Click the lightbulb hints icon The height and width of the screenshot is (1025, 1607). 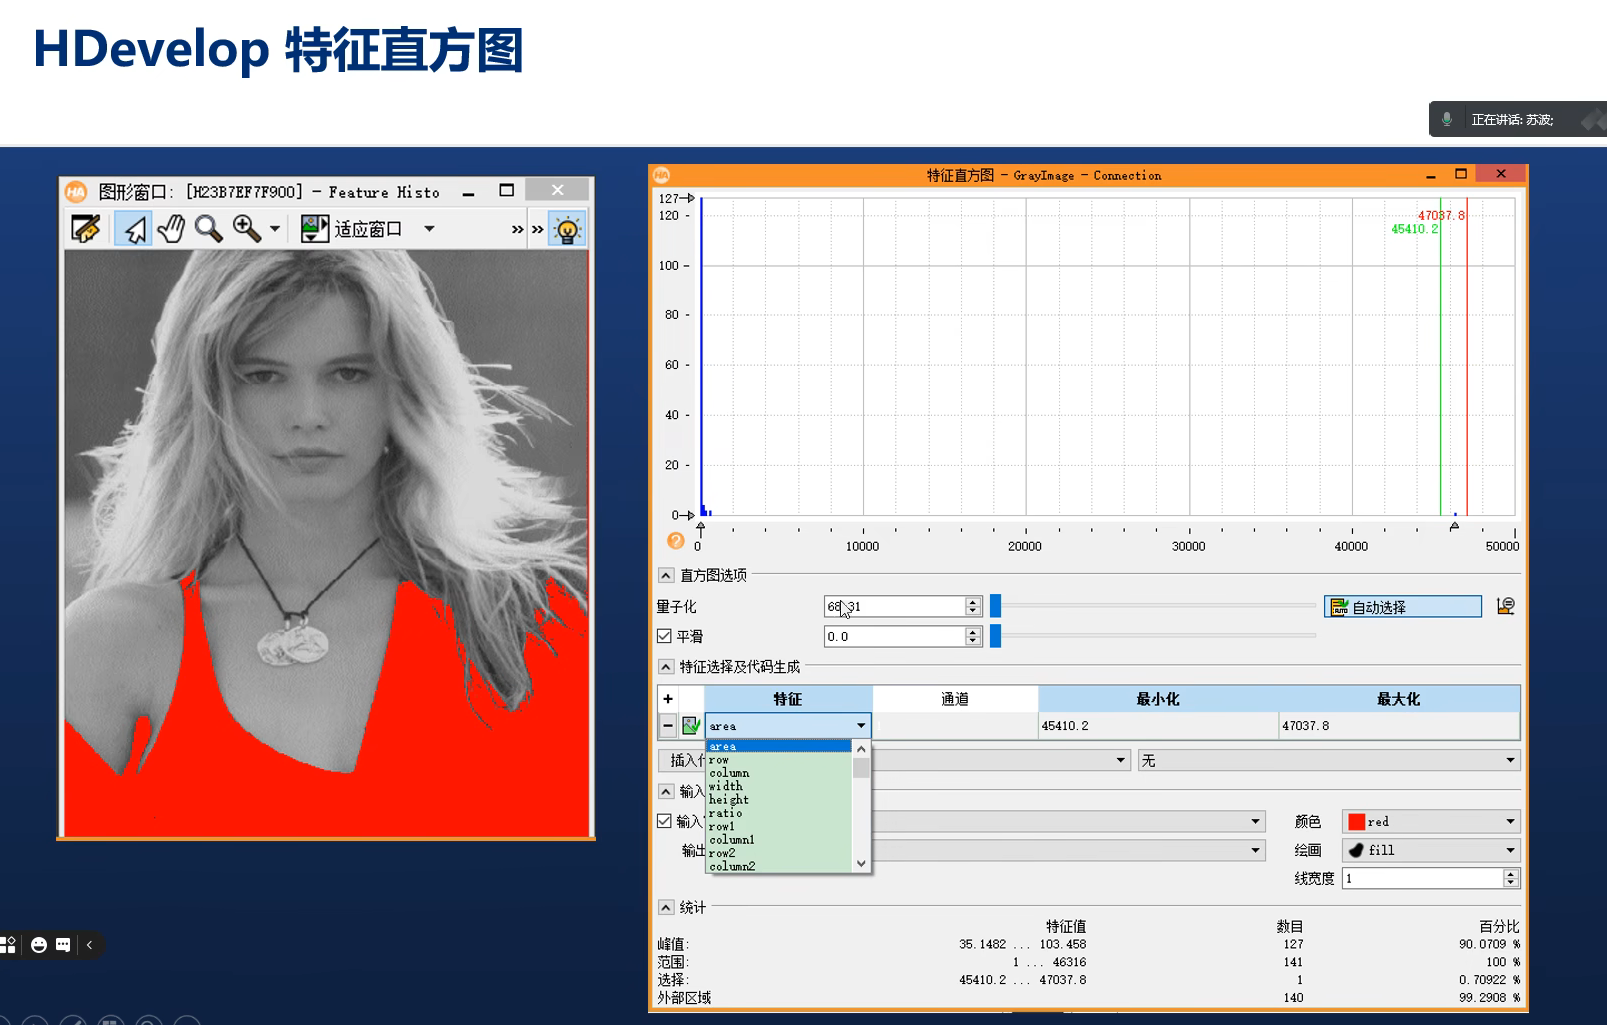567,230
